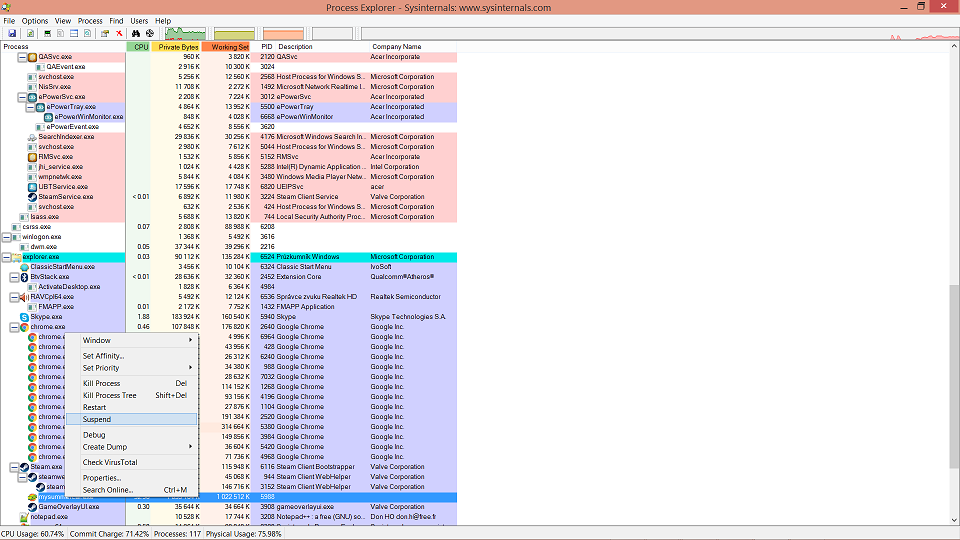The image size is (960, 540).
Task: Collapse the Steam.exe tree node
Action: [14, 467]
